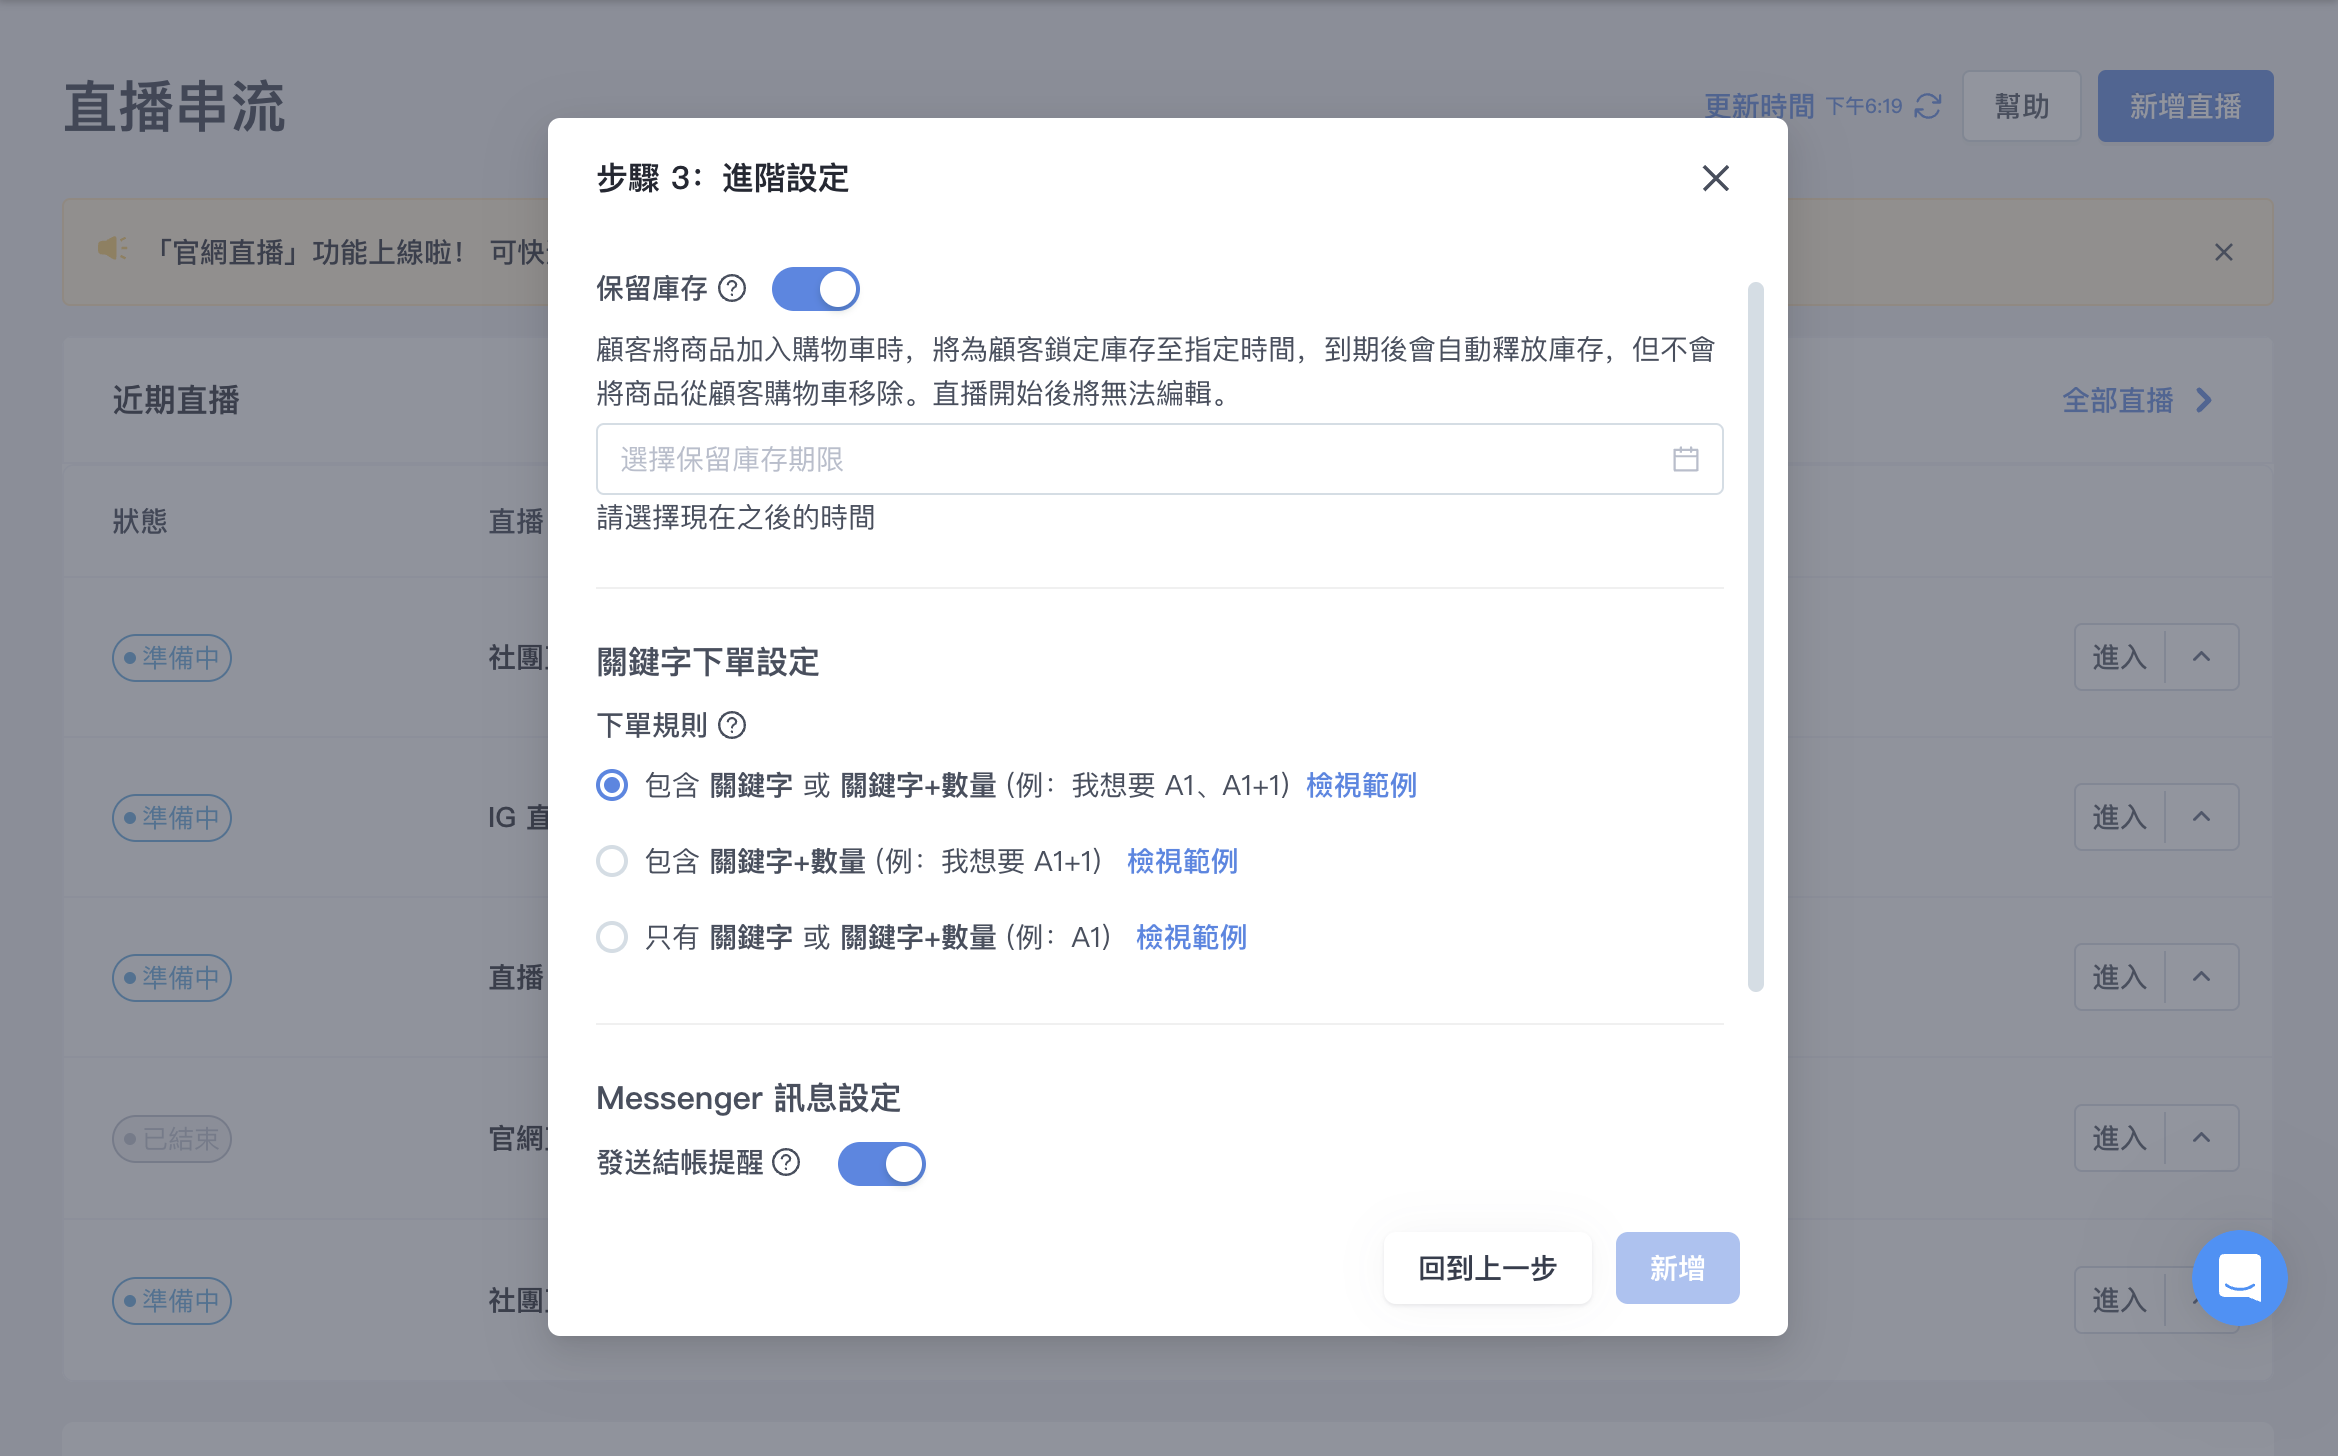Click the 幫助 button
The width and height of the screenshot is (2338, 1456).
[2021, 106]
